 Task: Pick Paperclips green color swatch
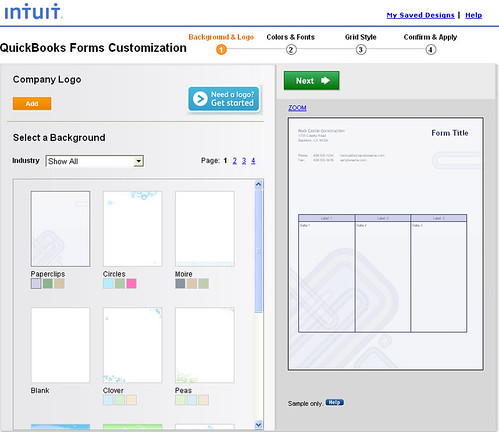point(48,284)
